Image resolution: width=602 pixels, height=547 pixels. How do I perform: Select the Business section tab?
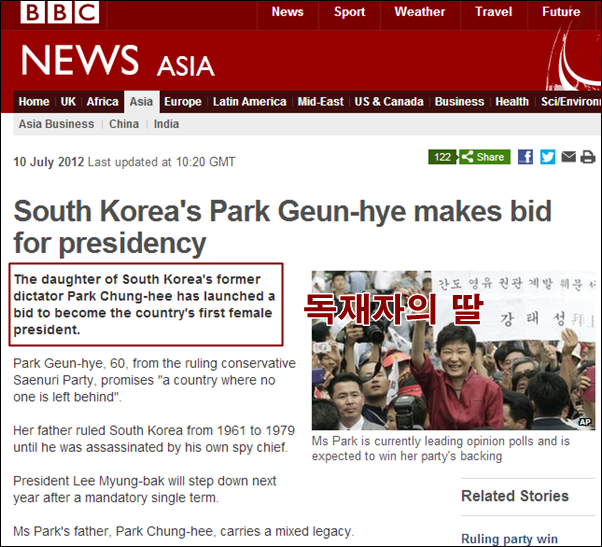459,102
